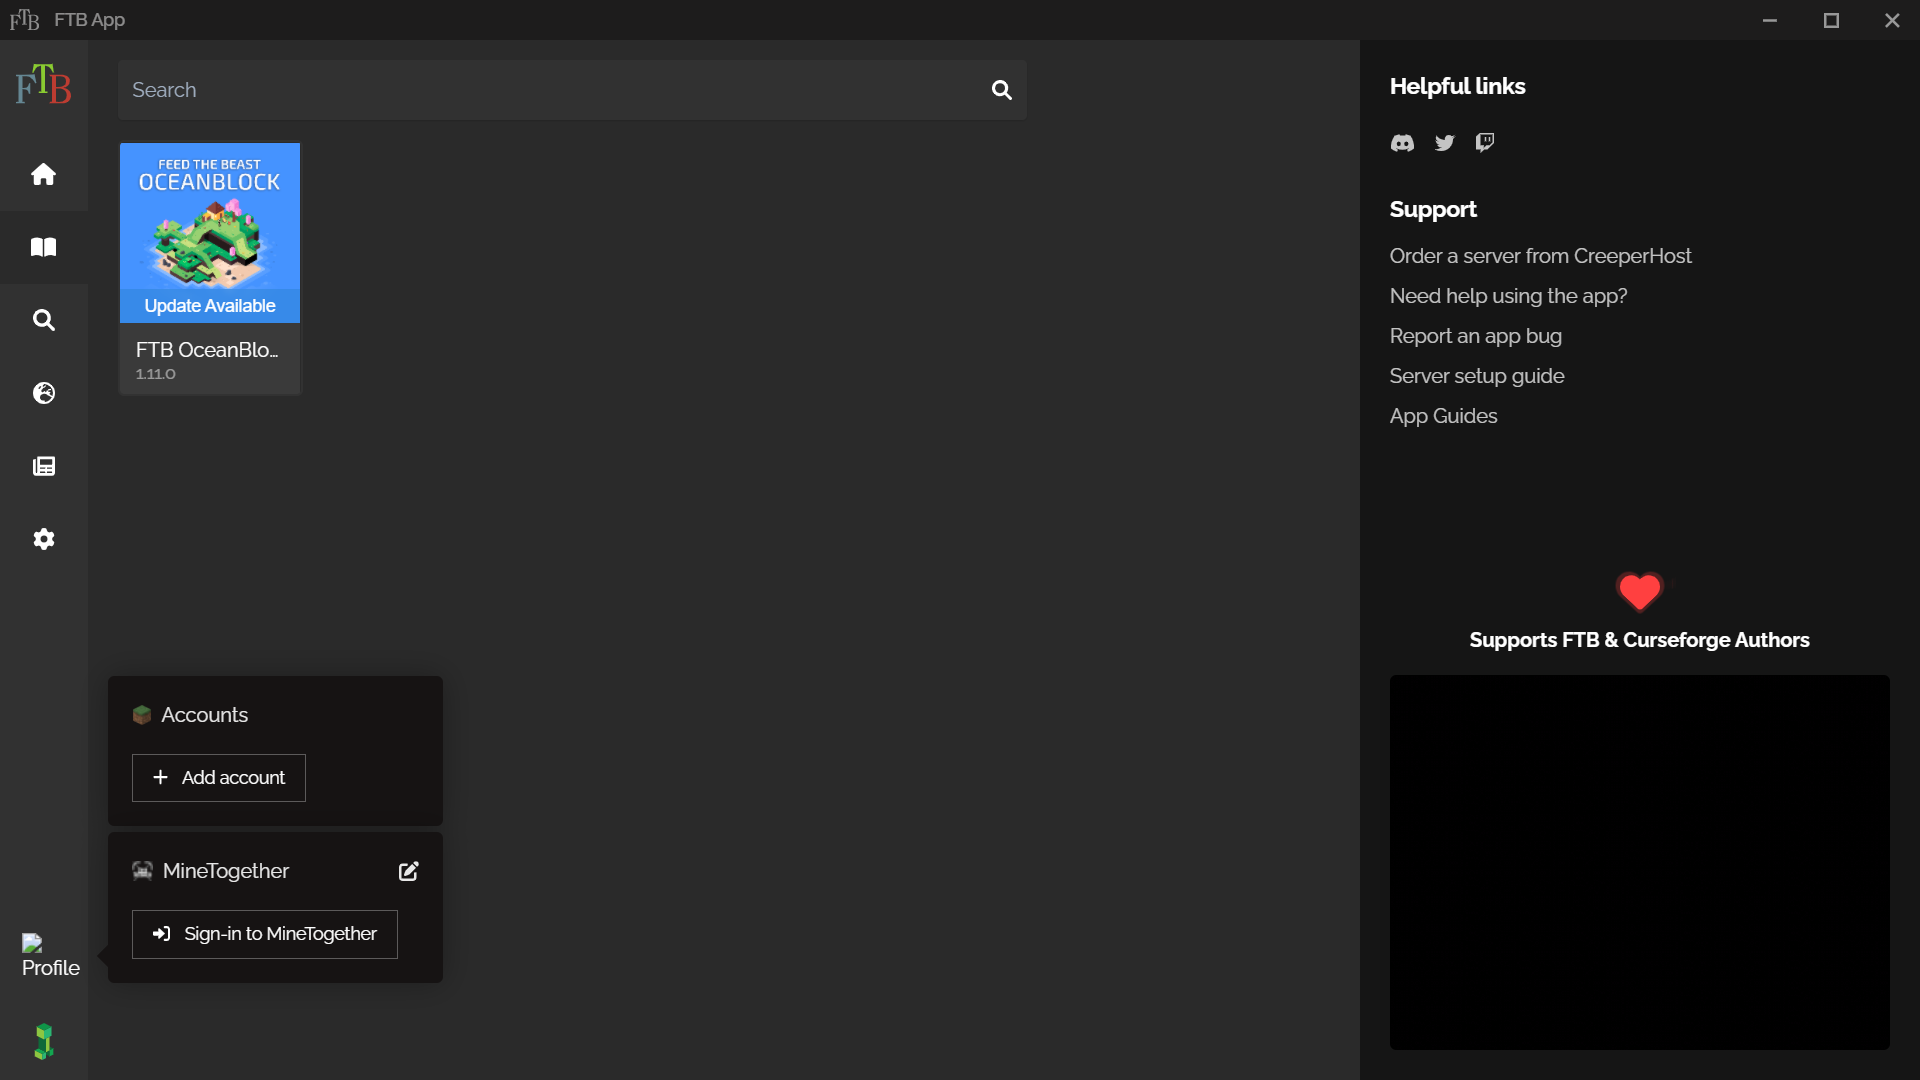The image size is (1920, 1080).
Task: Open Settings via the gear icon
Action: point(43,539)
